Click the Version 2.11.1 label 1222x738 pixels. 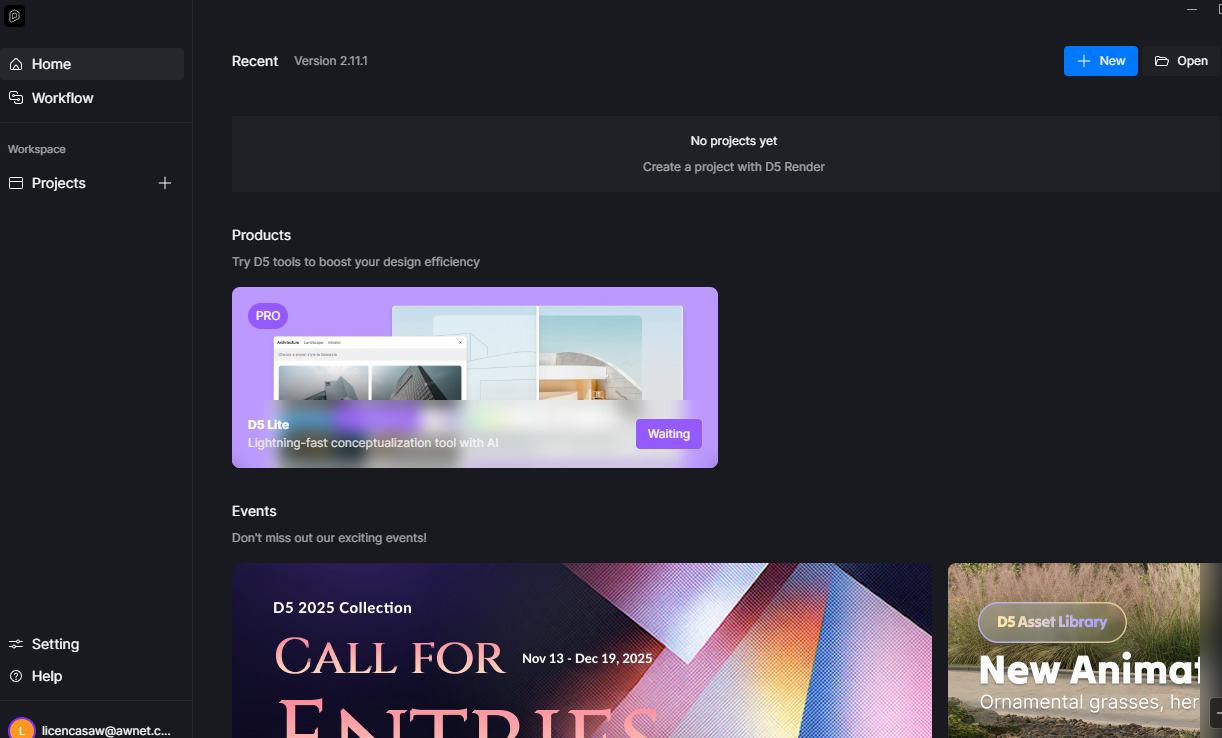[x=331, y=61]
